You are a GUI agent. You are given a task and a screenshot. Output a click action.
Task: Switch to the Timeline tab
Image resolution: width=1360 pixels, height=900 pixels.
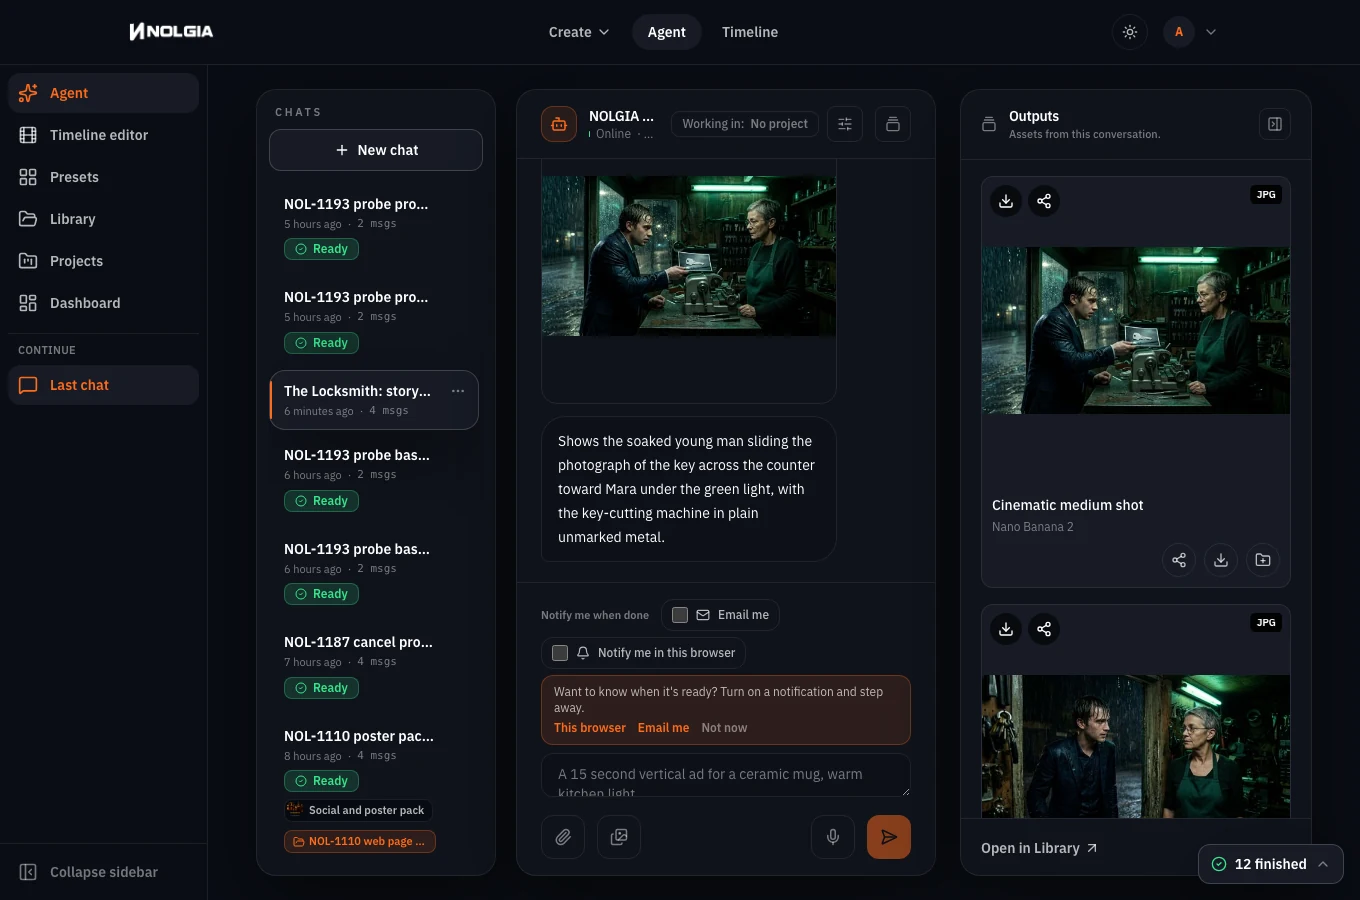(750, 32)
